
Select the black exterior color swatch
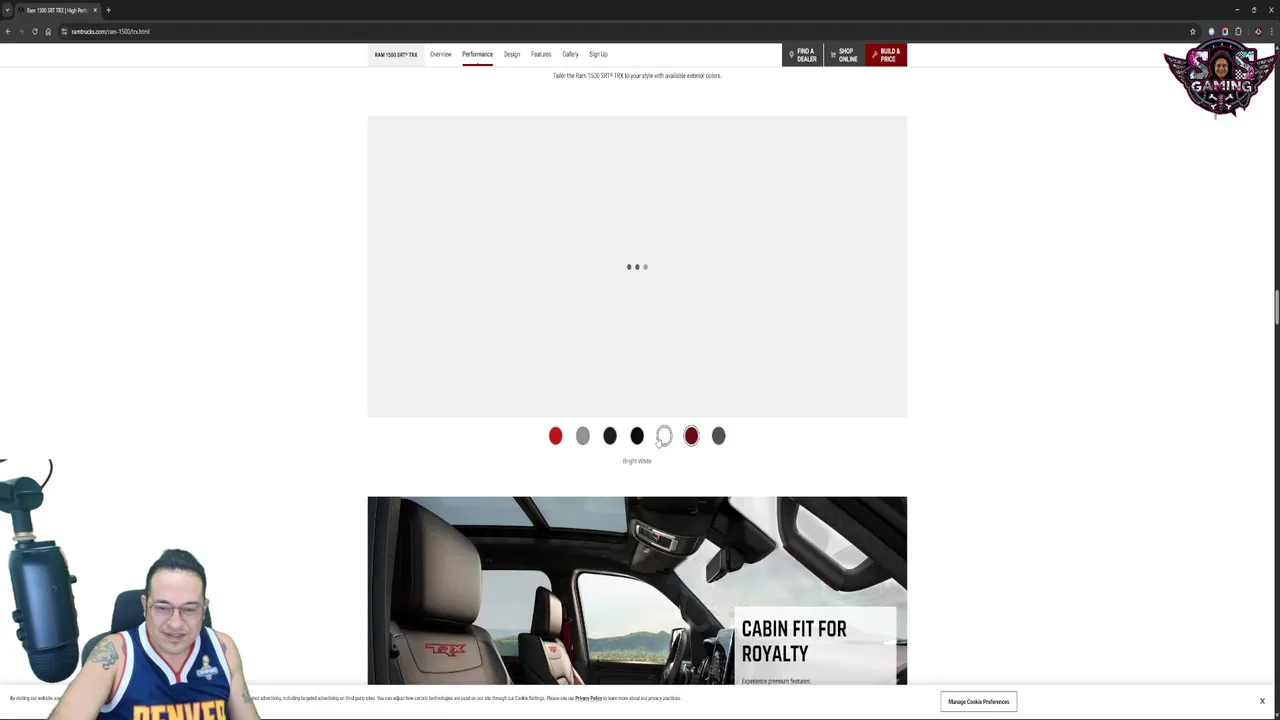[637, 436]
